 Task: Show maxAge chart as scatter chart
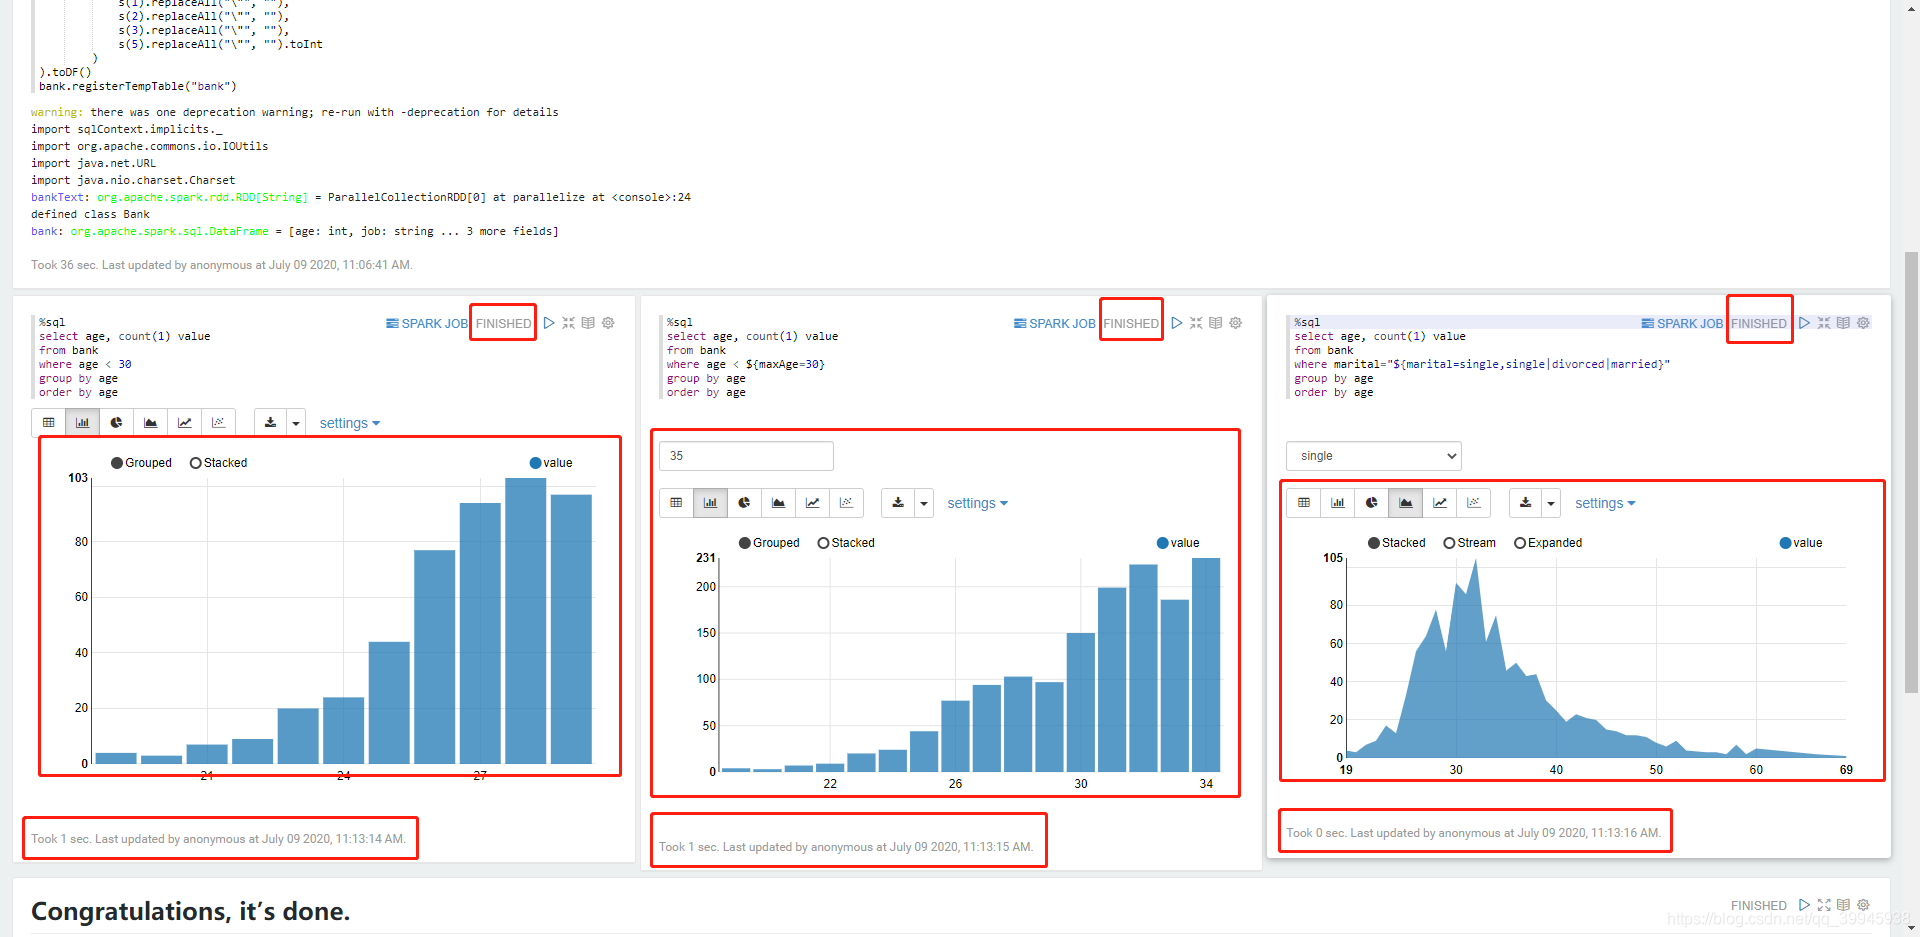(x=846, y=503)
